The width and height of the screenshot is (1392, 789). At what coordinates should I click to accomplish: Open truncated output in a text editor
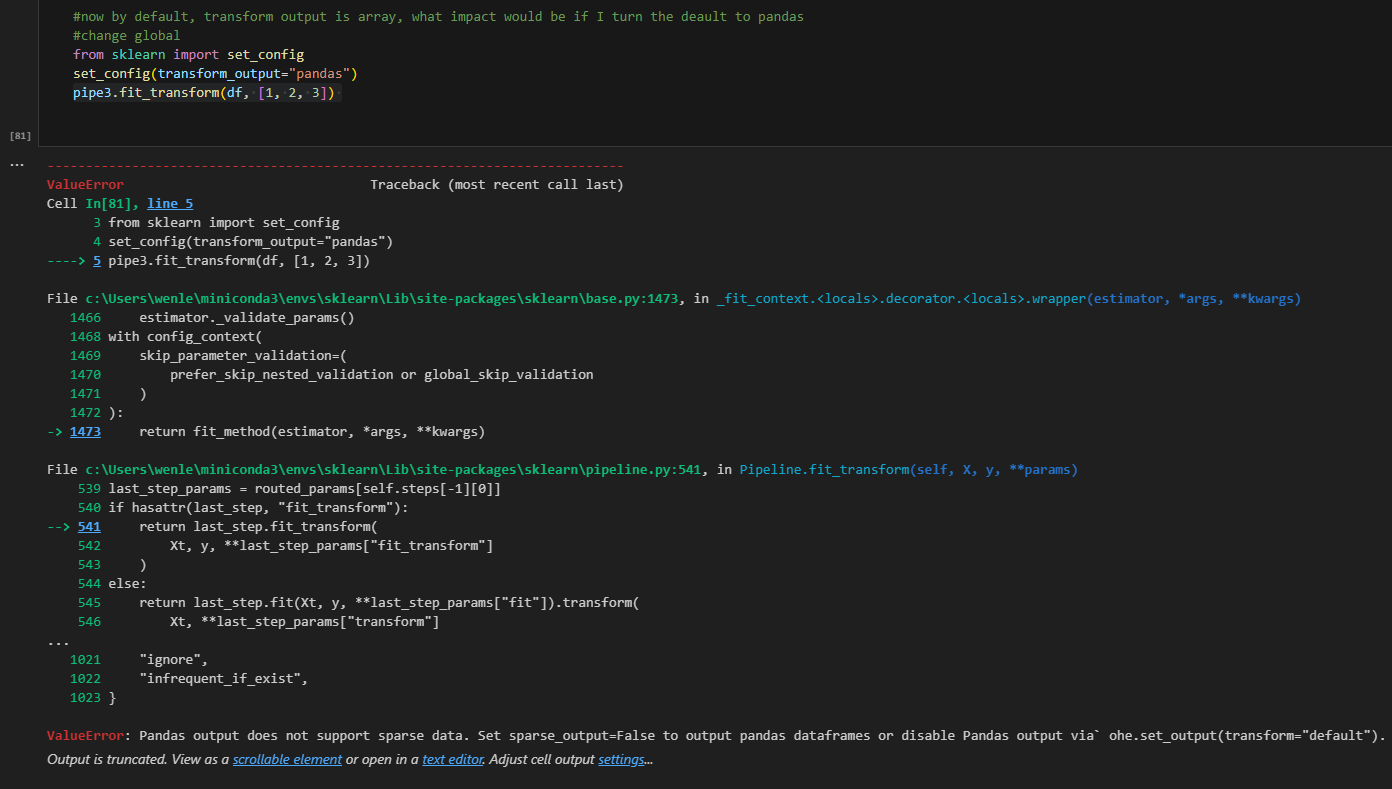pos(453,760)
